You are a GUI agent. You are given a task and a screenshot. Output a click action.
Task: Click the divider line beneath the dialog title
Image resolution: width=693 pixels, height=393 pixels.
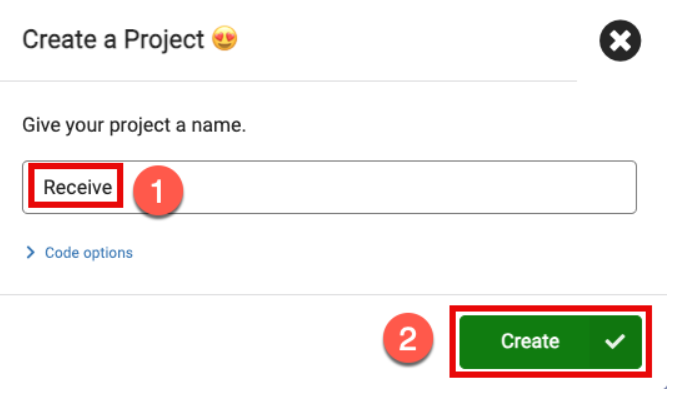tap(288, 81)
